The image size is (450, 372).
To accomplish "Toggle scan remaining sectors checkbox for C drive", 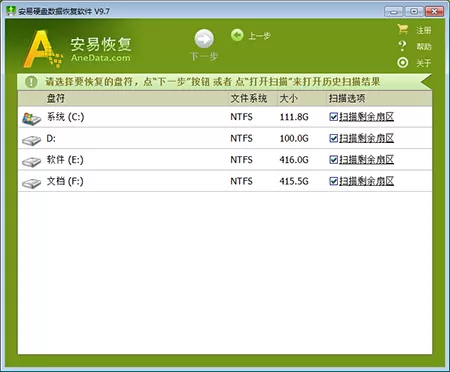I will (x=333, y=117).
